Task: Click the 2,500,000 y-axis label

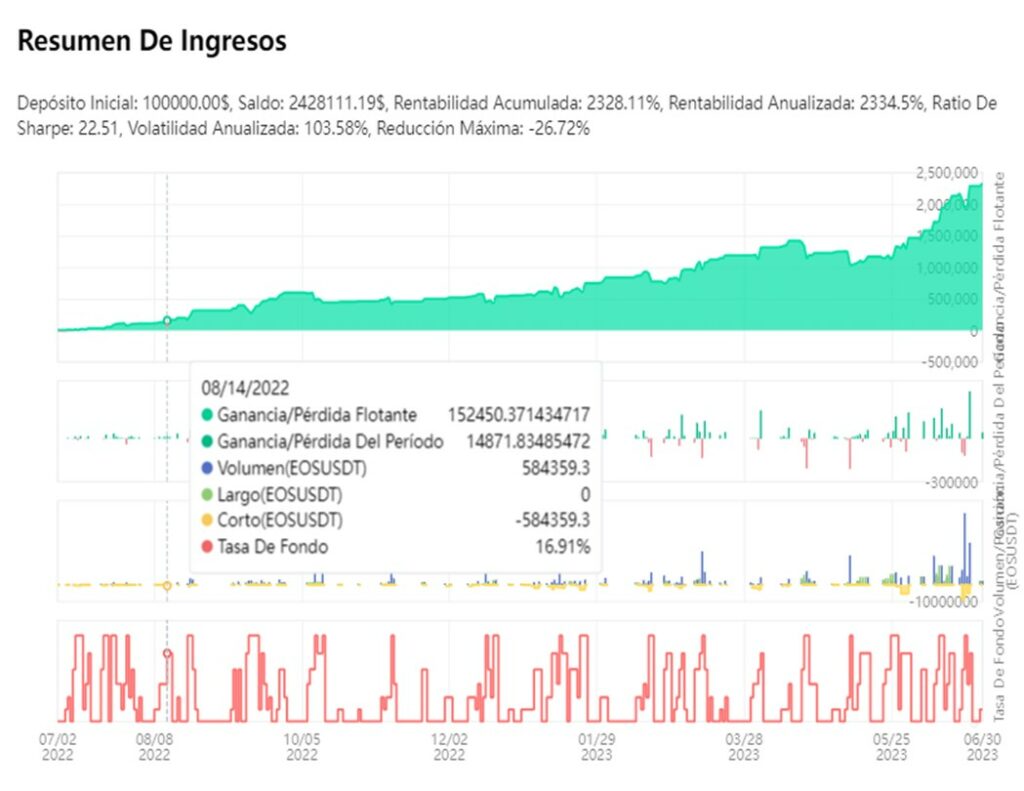Action: 947,174
